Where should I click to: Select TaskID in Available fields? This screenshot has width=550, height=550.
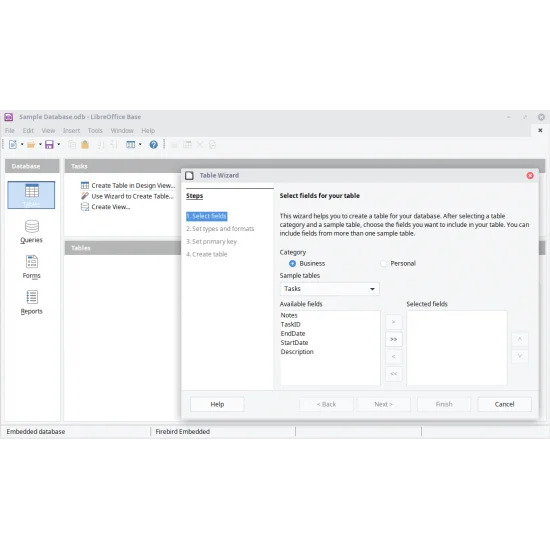tap(330, 324)
